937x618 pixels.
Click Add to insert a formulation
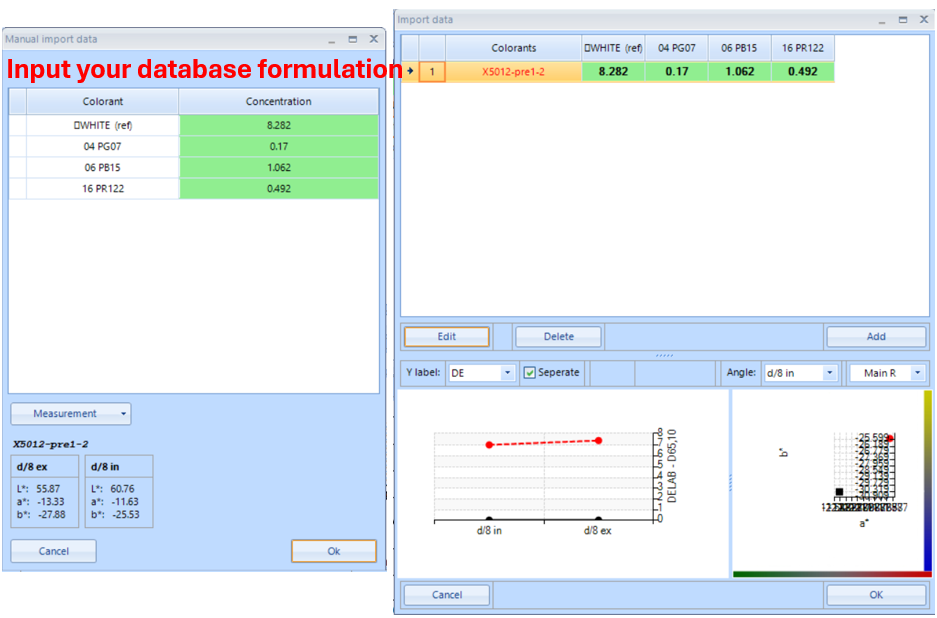[876, 337]
